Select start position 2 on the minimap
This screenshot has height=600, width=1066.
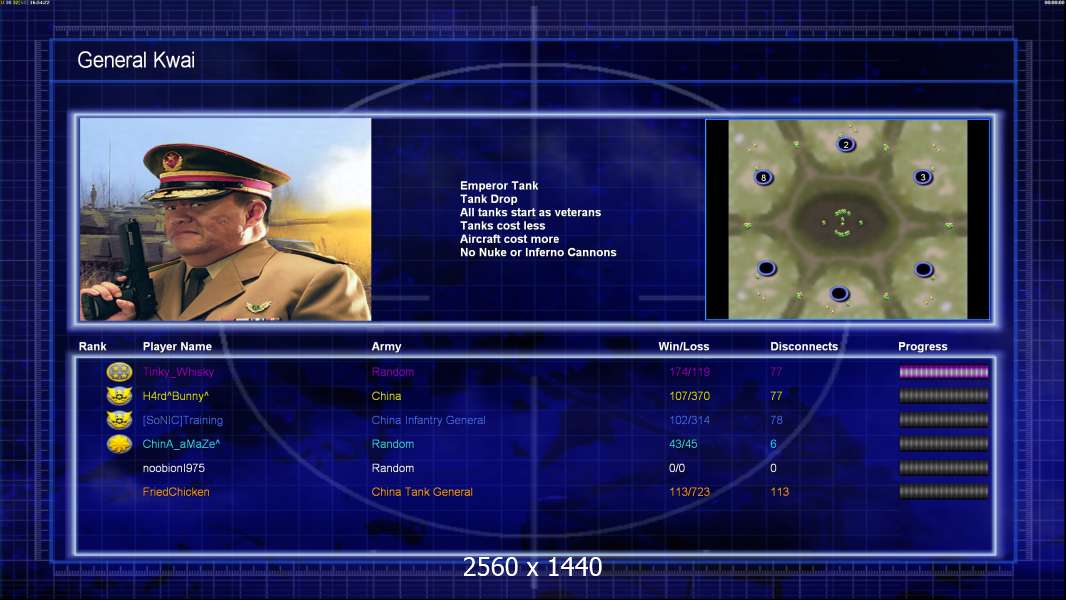[846, 144]
